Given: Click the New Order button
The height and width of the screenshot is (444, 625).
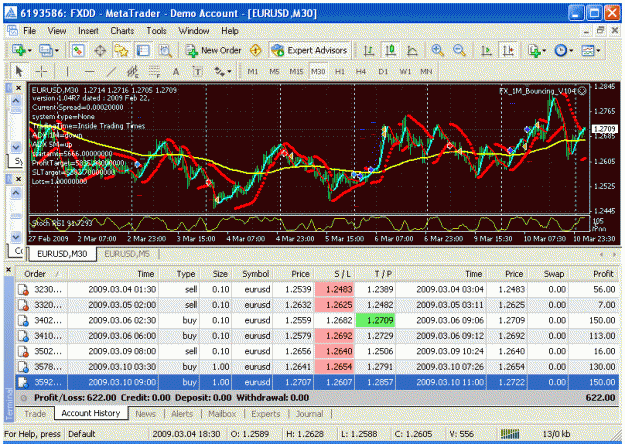Looking at the screenshot, I should coord(213,51).
